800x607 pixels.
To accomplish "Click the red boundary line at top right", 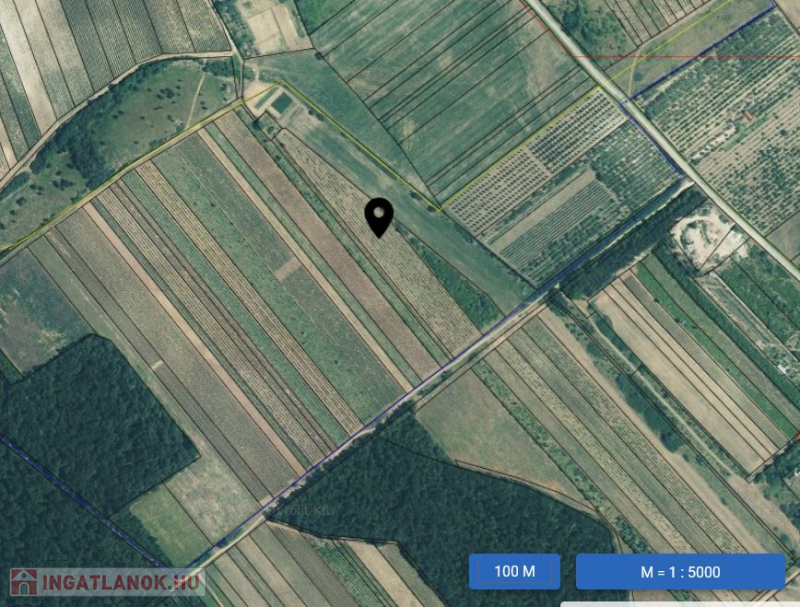I will [x=684, y=56].
